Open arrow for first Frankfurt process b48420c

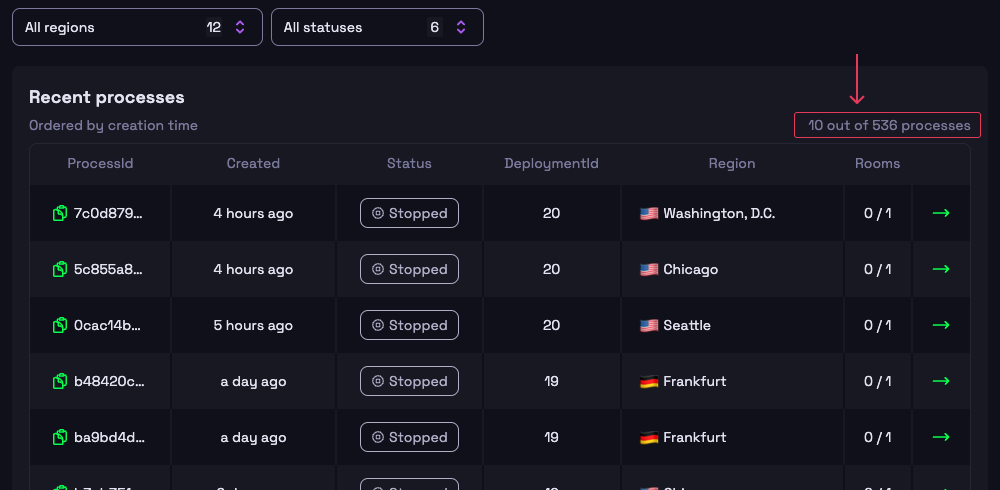pos(940,381)
